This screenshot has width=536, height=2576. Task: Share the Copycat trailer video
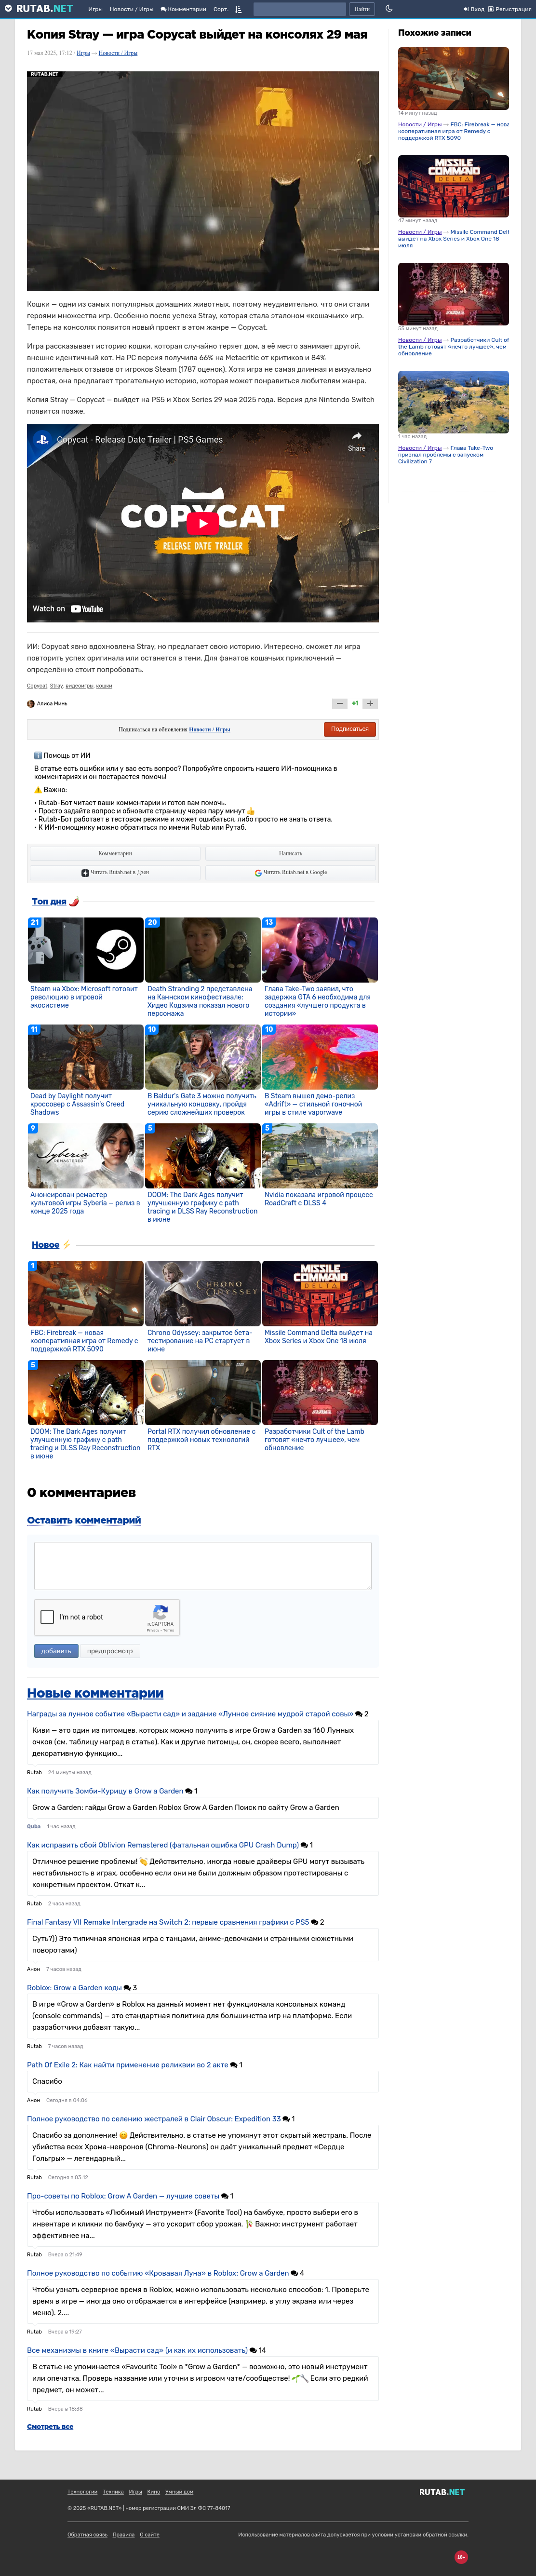coord(356,441)
